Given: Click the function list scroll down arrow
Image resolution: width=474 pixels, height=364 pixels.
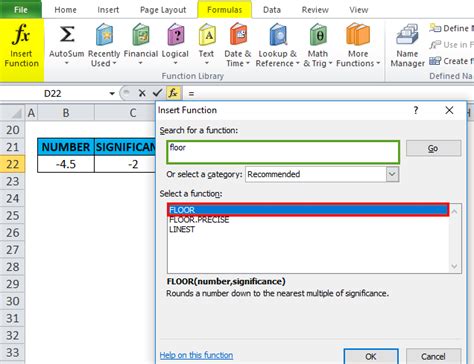Looking at the screenshot, I should point(454,266).
